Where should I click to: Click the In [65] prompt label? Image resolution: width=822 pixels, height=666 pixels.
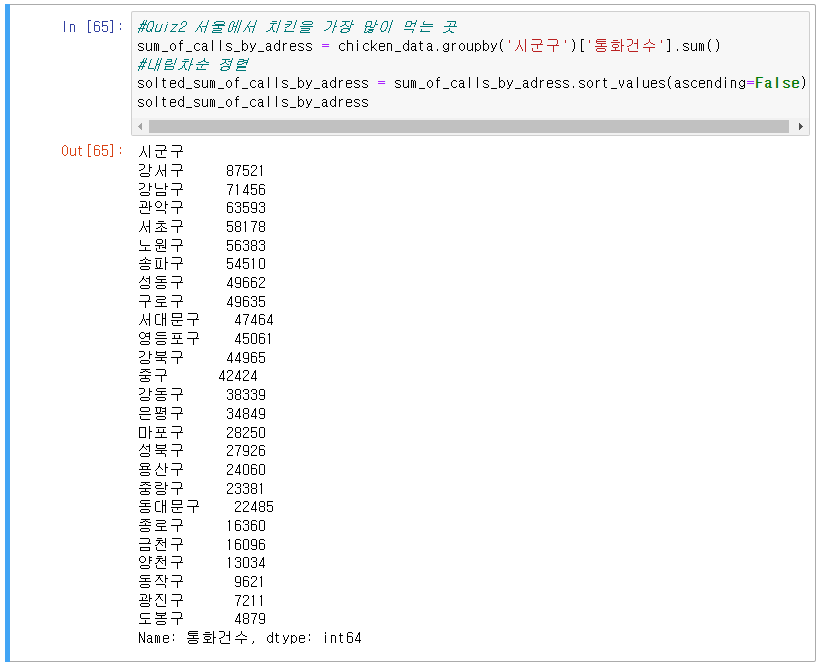coord(92,27)
